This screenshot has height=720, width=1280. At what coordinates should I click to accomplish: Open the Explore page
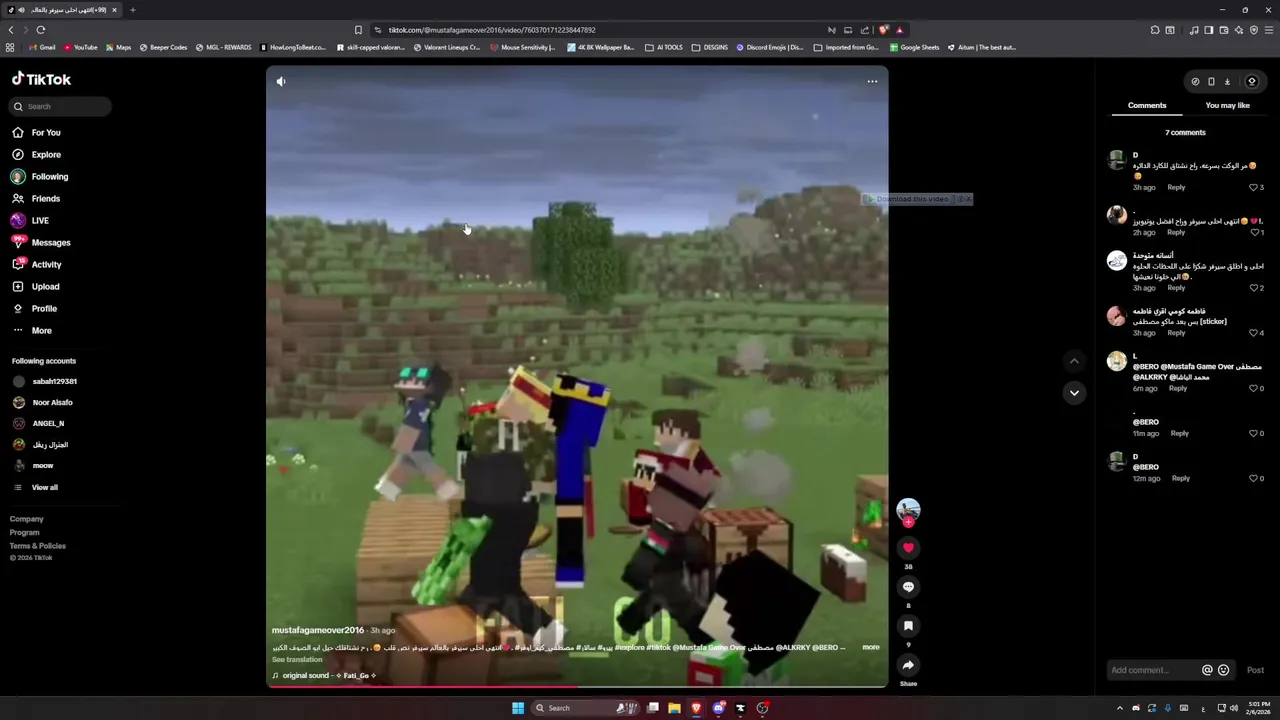[x=46, y=155]
